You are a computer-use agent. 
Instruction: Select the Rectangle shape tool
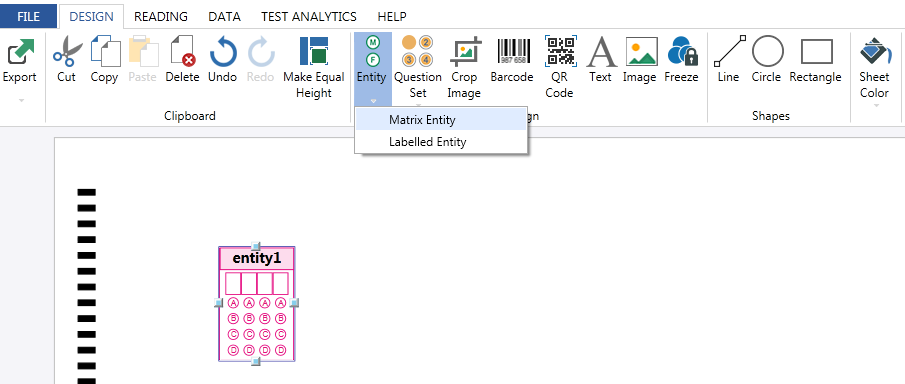(816, 59)
